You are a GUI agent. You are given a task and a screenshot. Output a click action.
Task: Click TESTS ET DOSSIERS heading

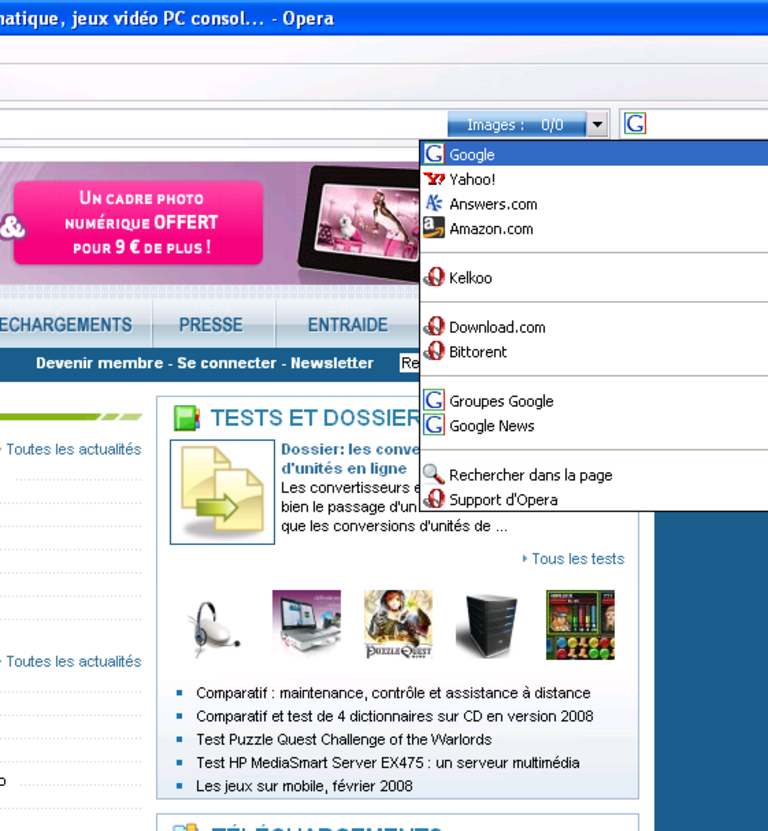(315, 418)
